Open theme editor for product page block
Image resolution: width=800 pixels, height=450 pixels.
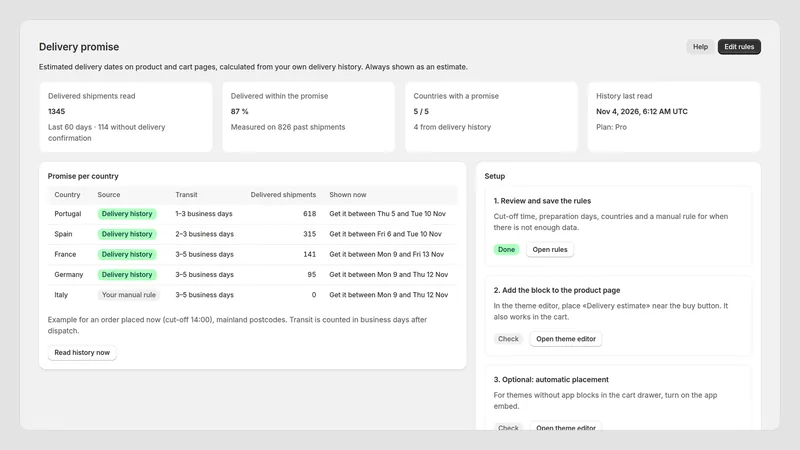pos(566,339)
